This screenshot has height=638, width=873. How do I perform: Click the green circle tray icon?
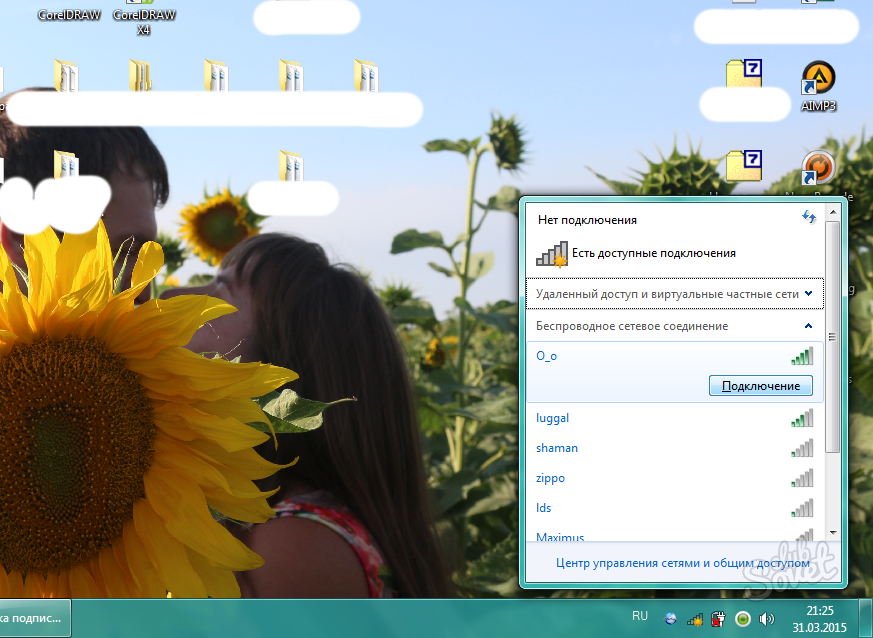[x=743, y=619]
